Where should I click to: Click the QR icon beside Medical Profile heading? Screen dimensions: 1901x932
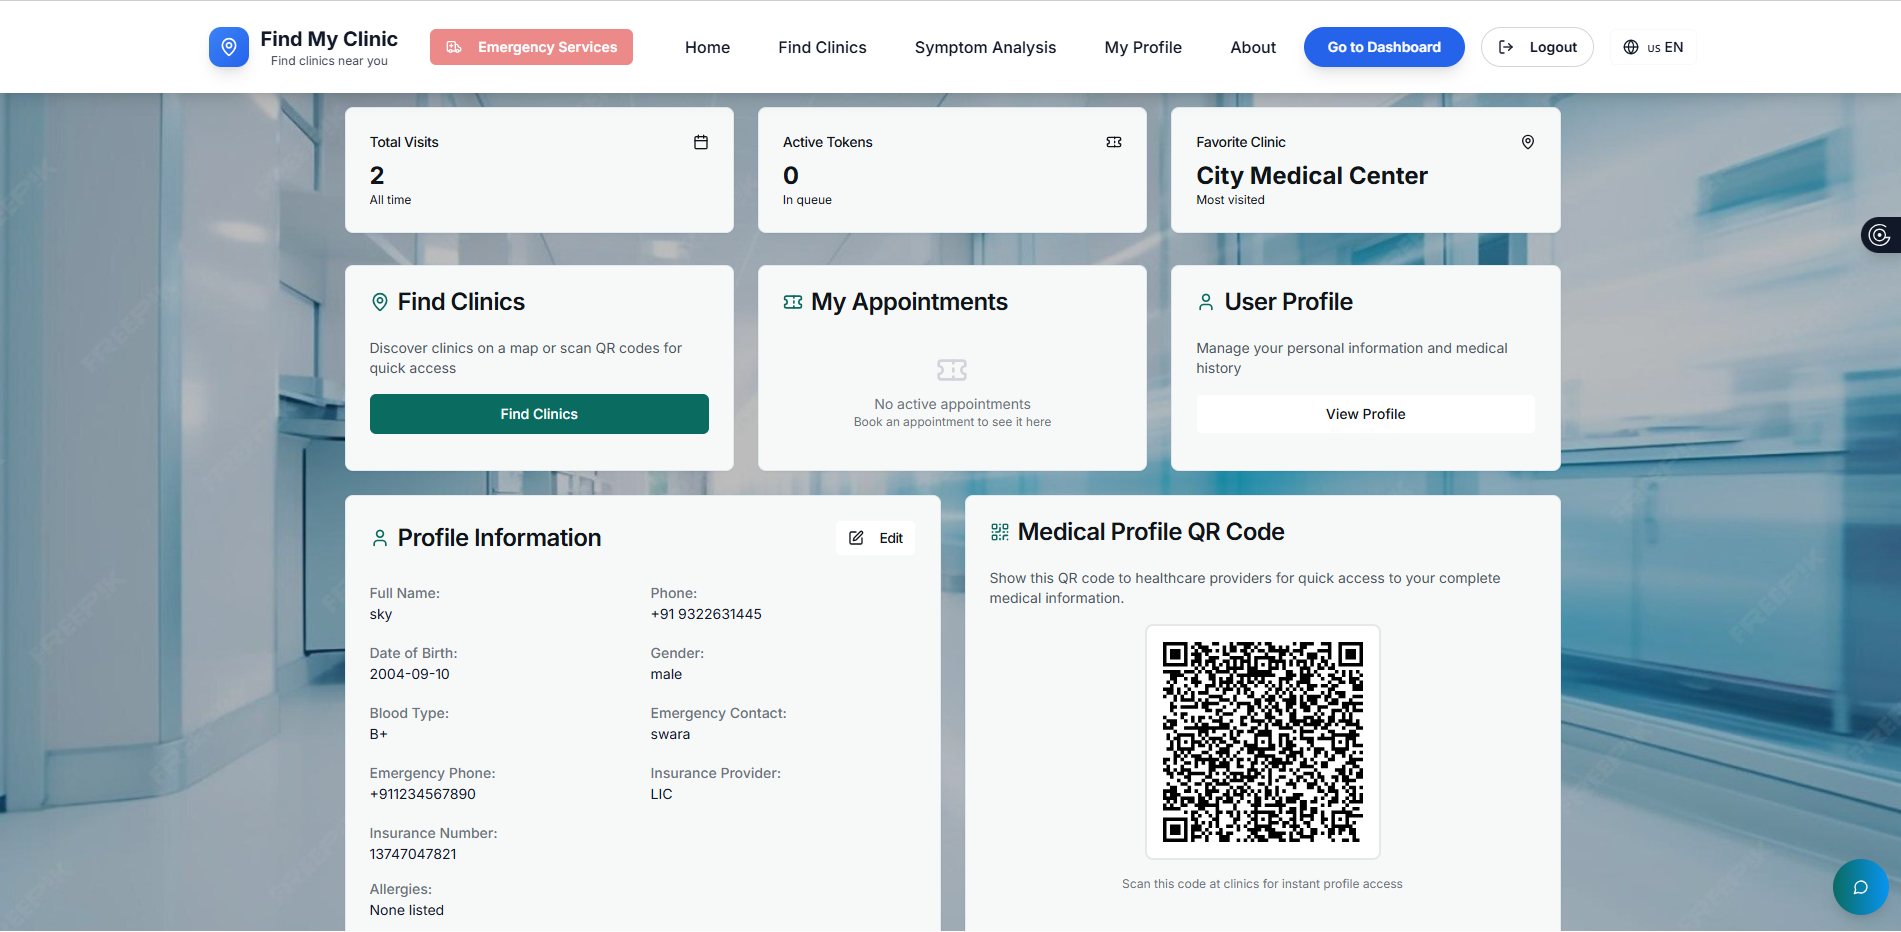1000,532
